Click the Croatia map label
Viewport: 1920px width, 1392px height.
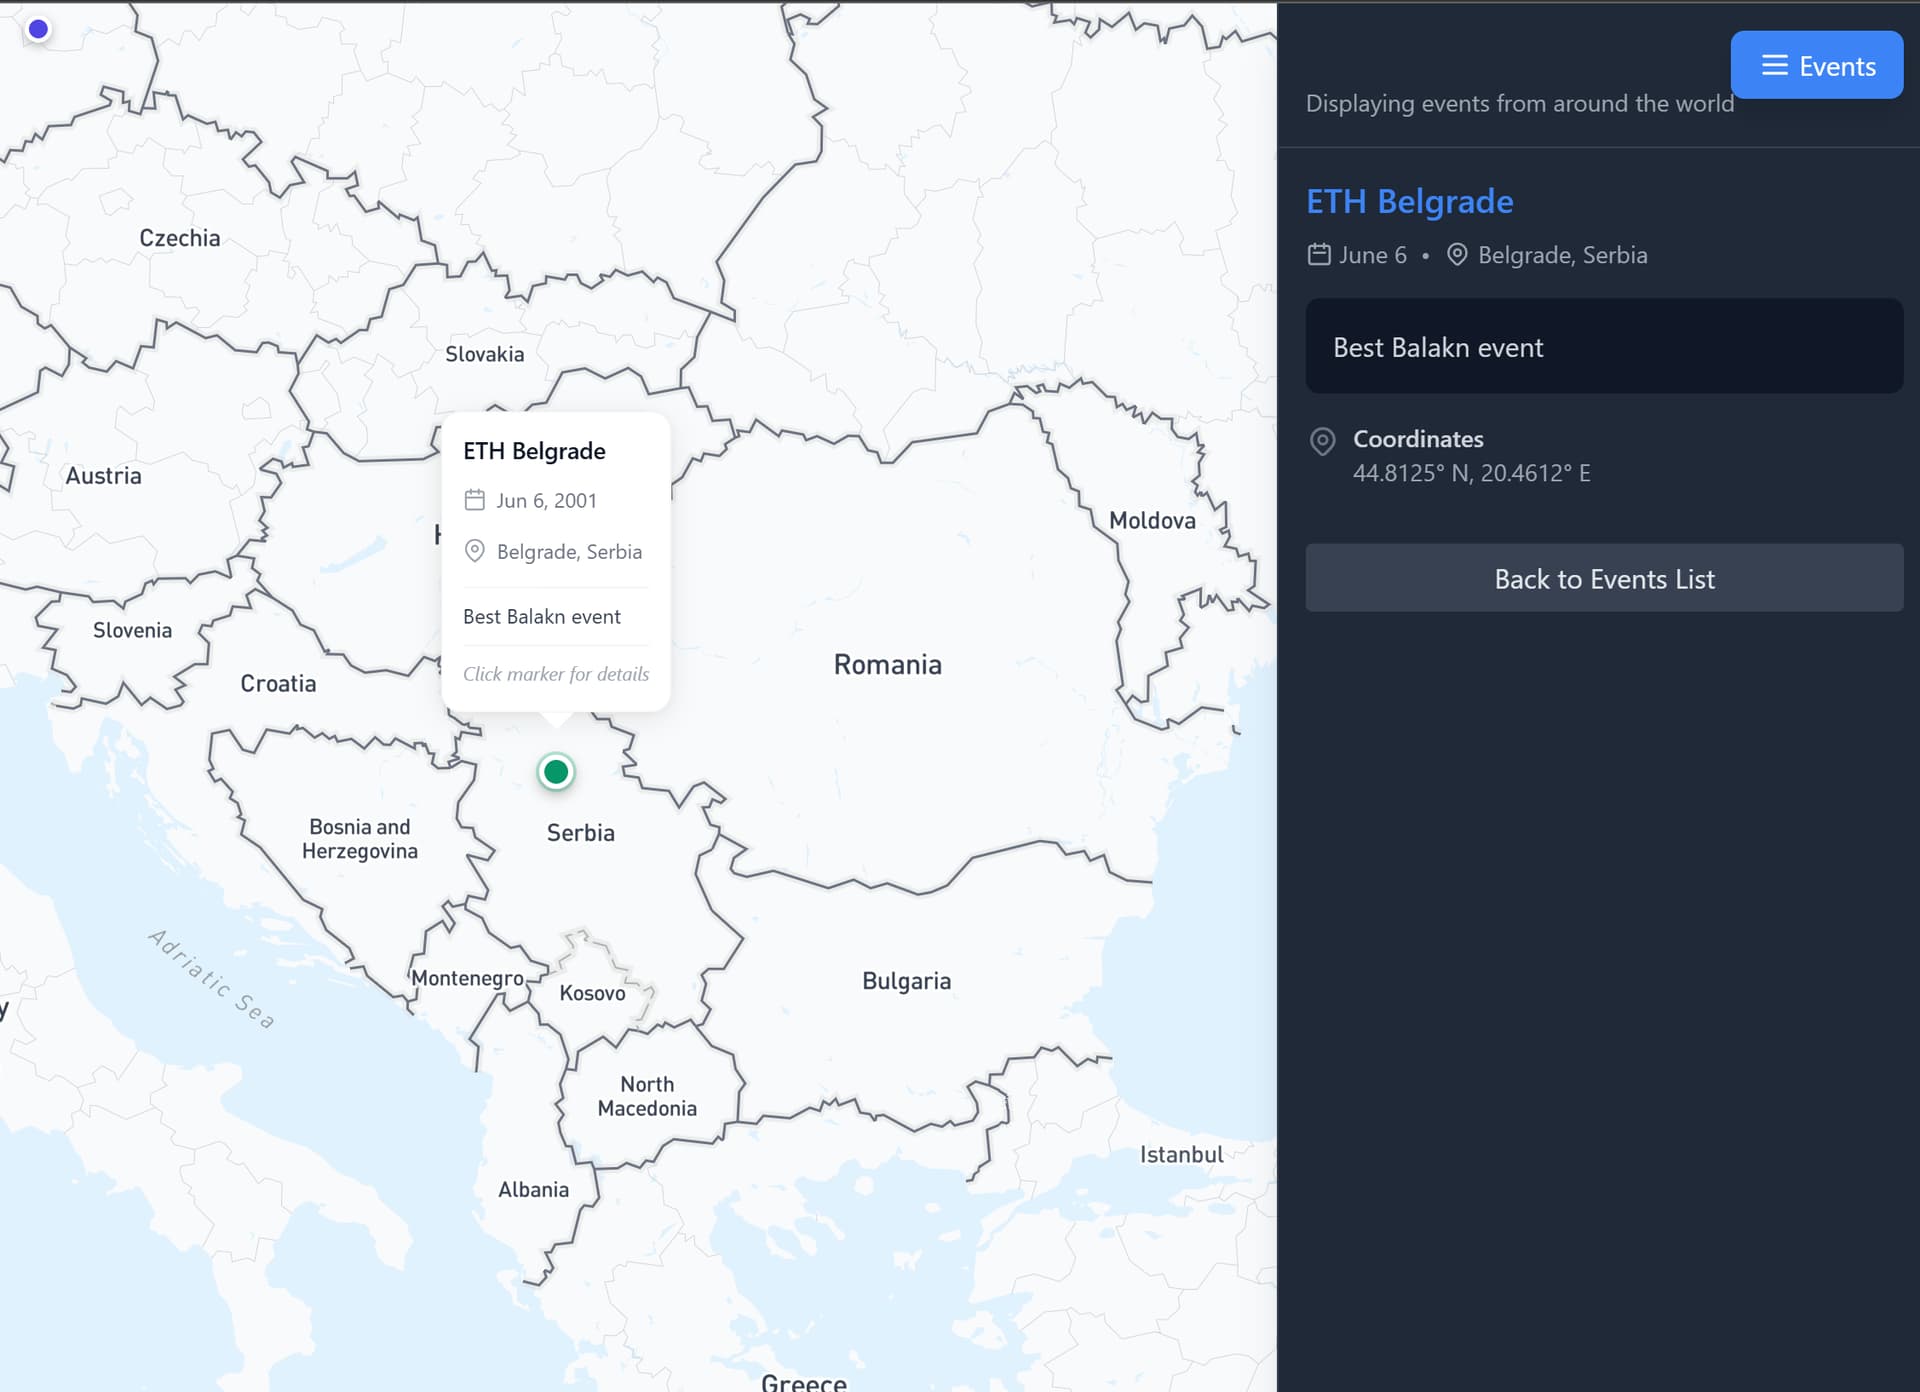click(x=278, y=684)
